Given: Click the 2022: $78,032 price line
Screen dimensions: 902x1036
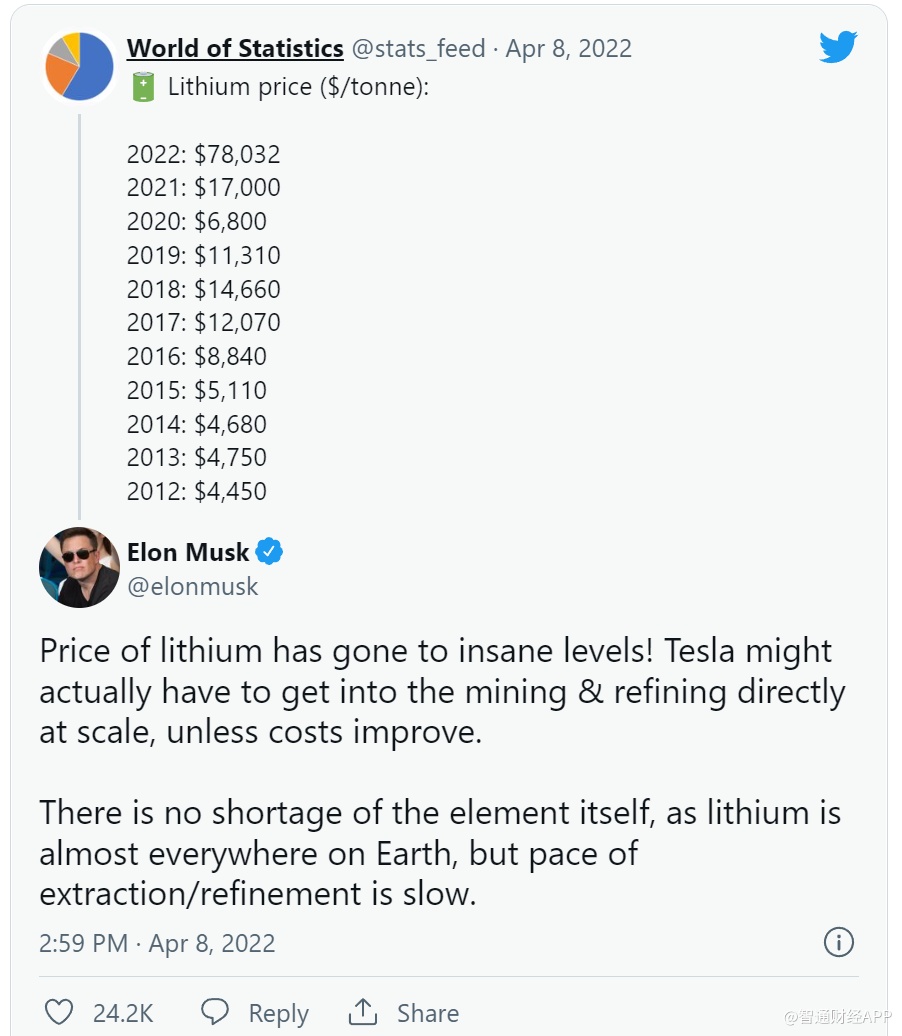Looking at the screenshot, I should click(203, 154).
